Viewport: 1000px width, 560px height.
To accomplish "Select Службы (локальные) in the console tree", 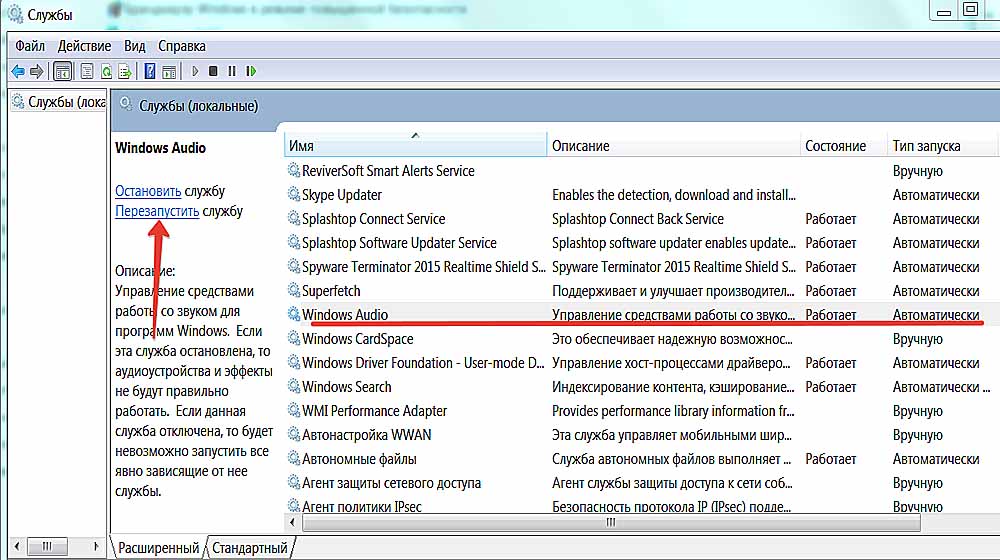I will 66,102.
